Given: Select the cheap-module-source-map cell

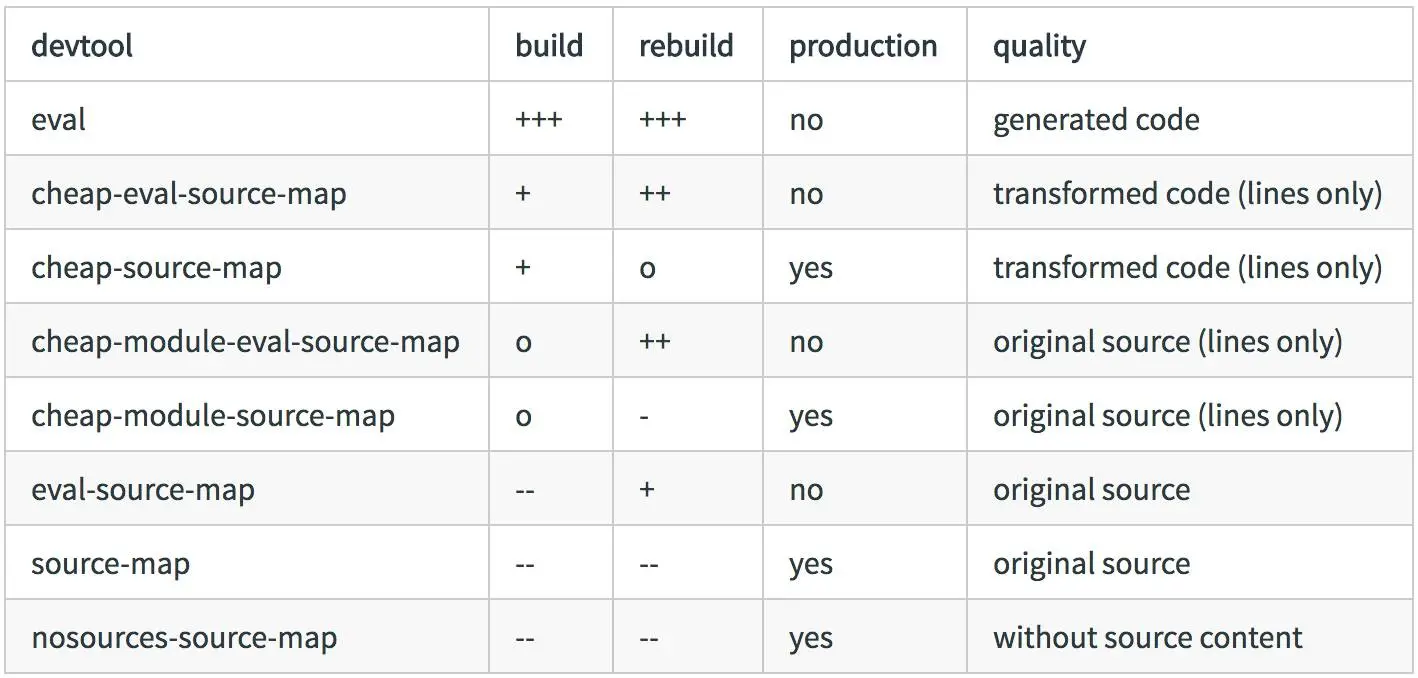Looking at the screenshot, I should (213, 416).
